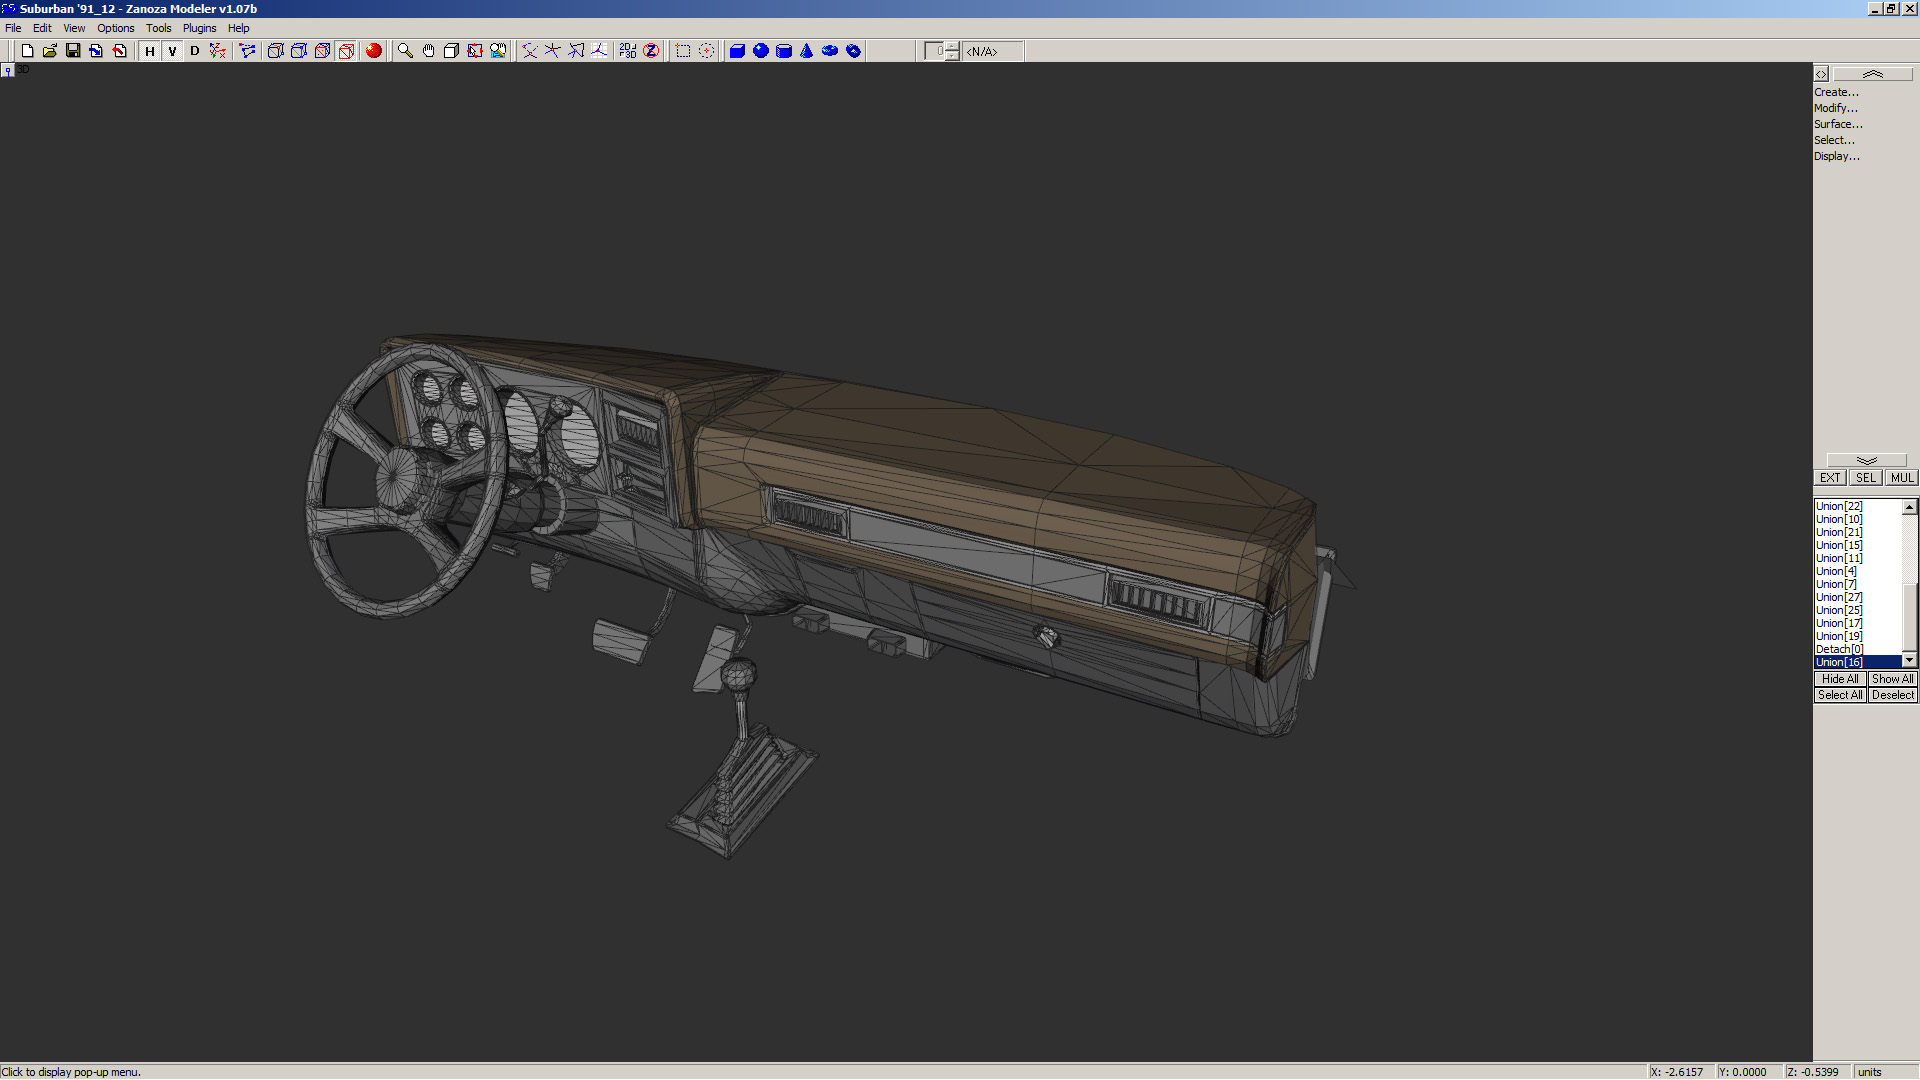The height and width of the screenshot is (1080, 1920).
Task: Create a blue cube primitive
Action: 737,51
